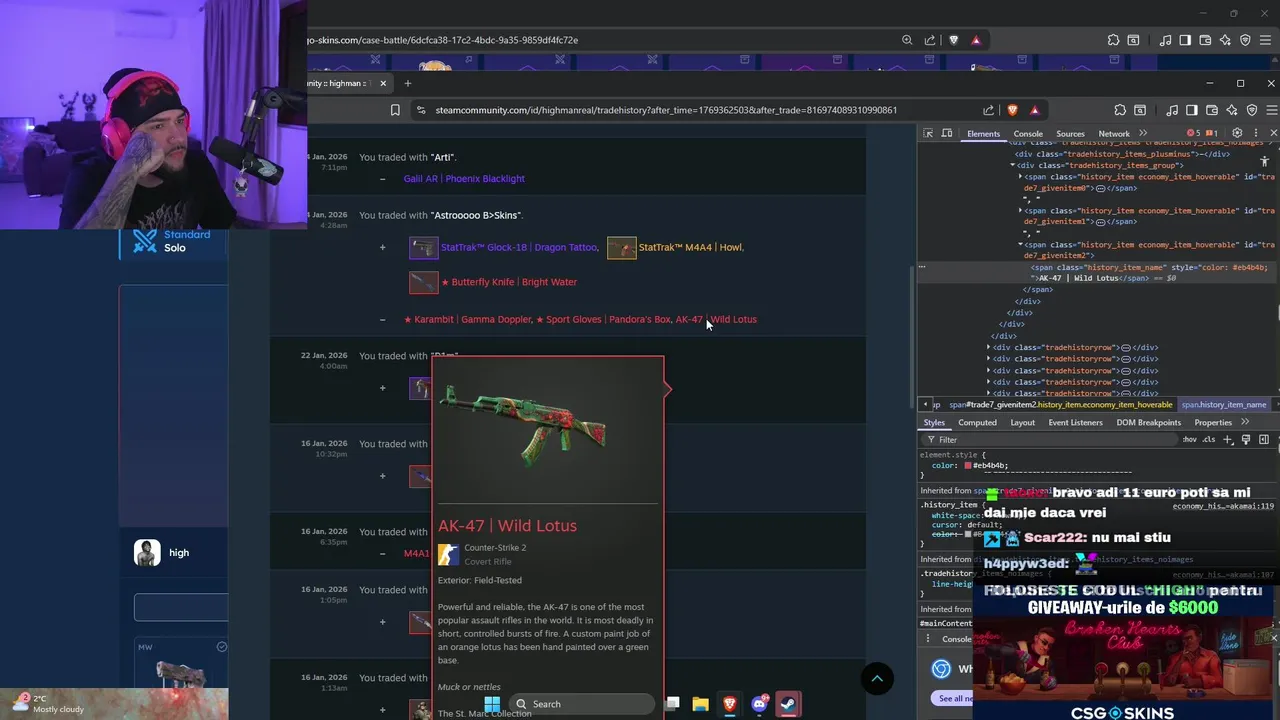The height and width of the screenshot is (720, 1280).
Task: Switch to the Sources tab in DevTools
Action: point(1070,134)
